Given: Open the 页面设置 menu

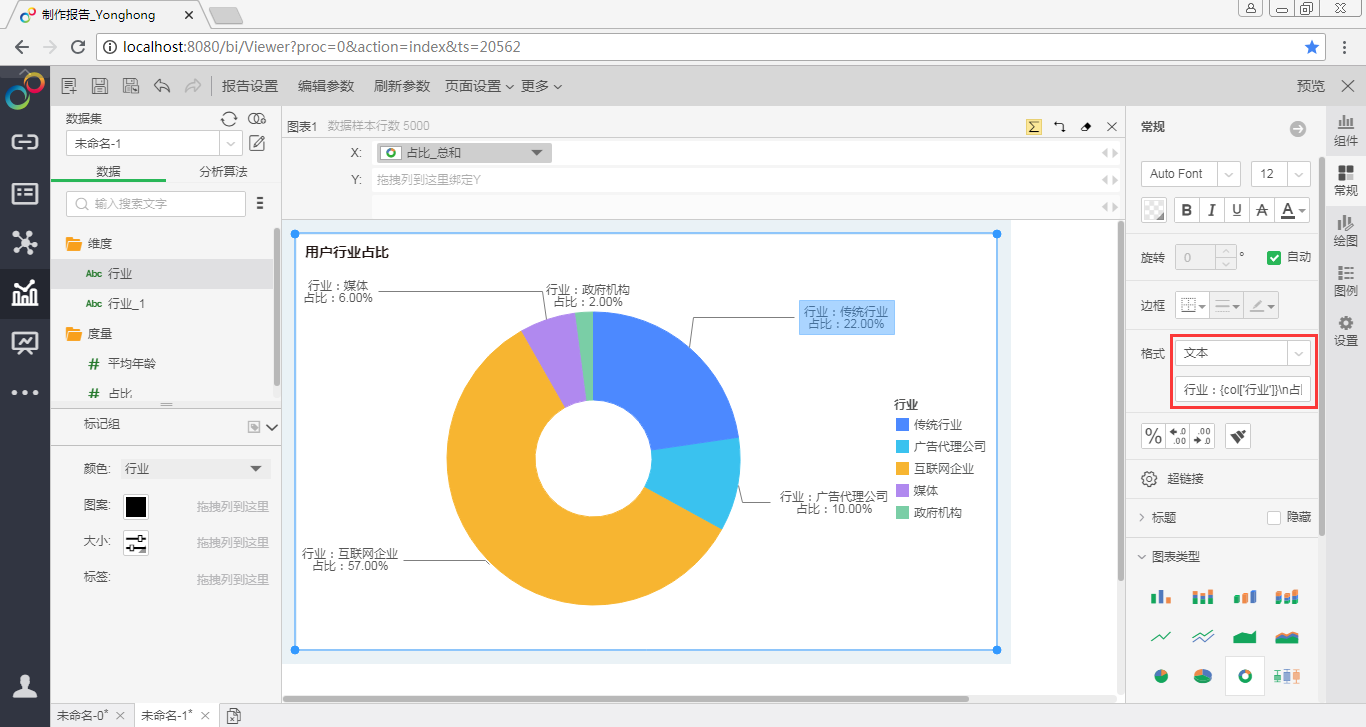Looking at the screenshot, I should 479,86.
